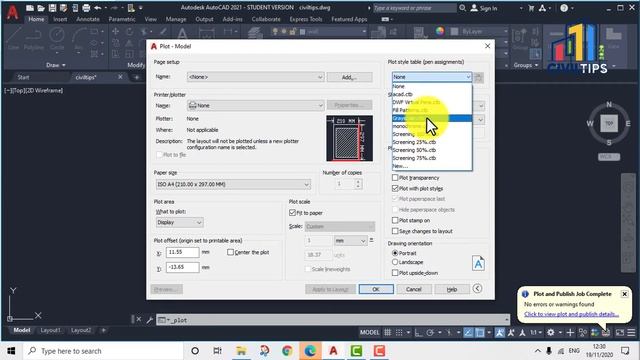Toggle polar tracking in status bar
The width and height of the screenshot is (640, 360).
pyautogui.click(x=430, y=333)
